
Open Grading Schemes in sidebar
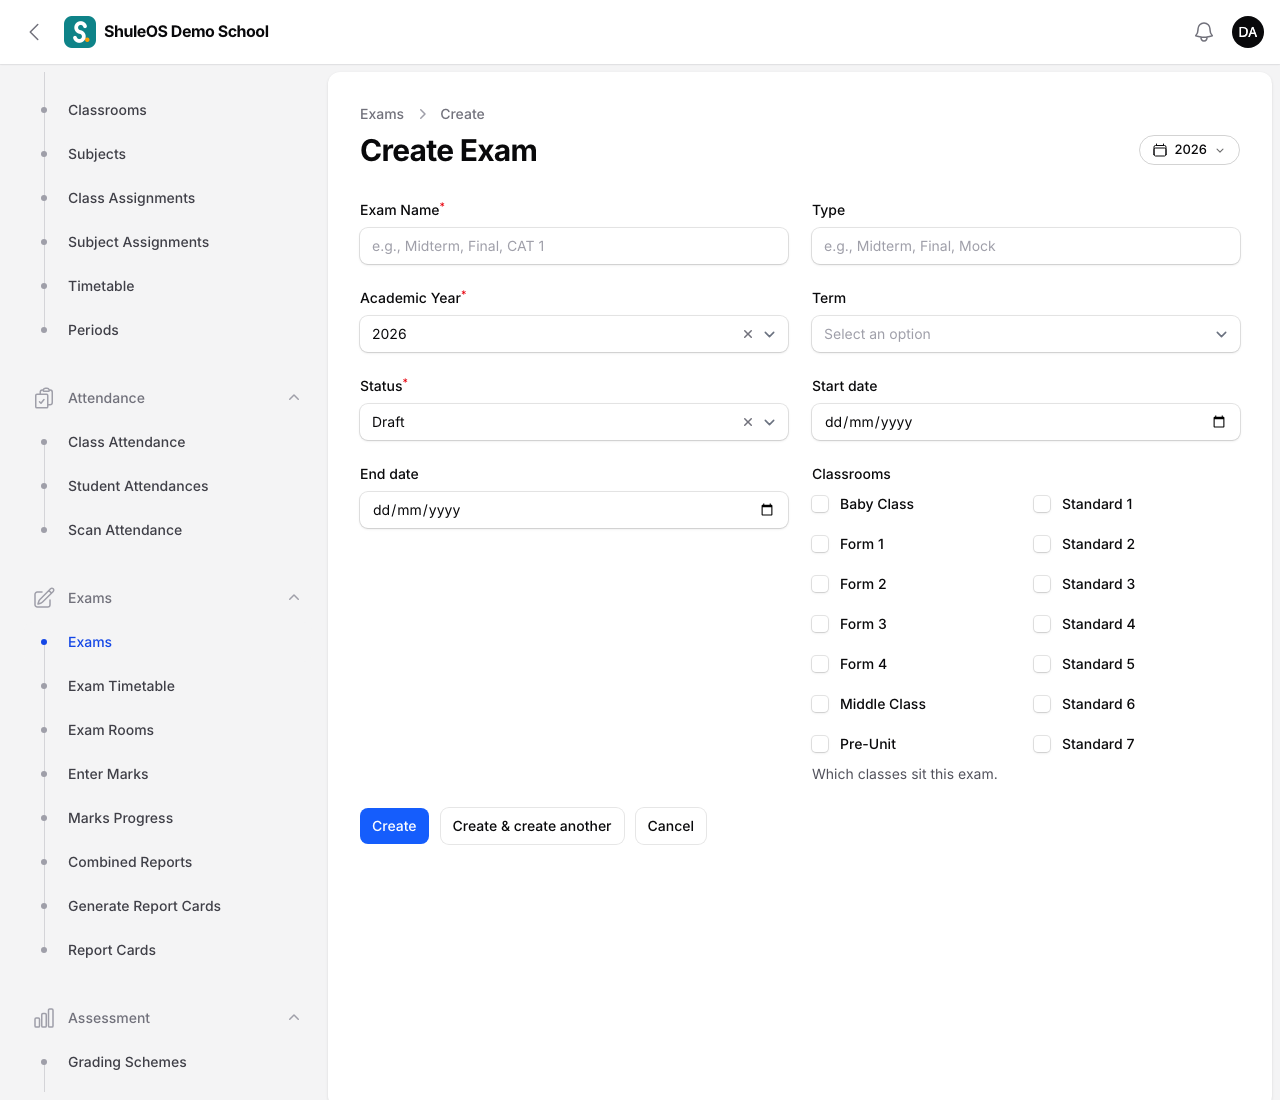tap(127, 1062)
